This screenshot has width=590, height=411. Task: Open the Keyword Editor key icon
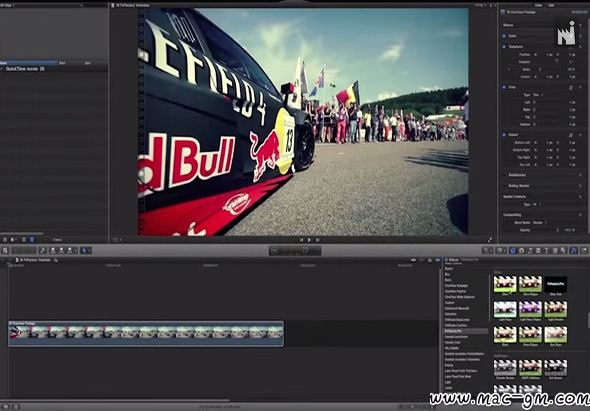pyautogui.click(x=43, y=250)
